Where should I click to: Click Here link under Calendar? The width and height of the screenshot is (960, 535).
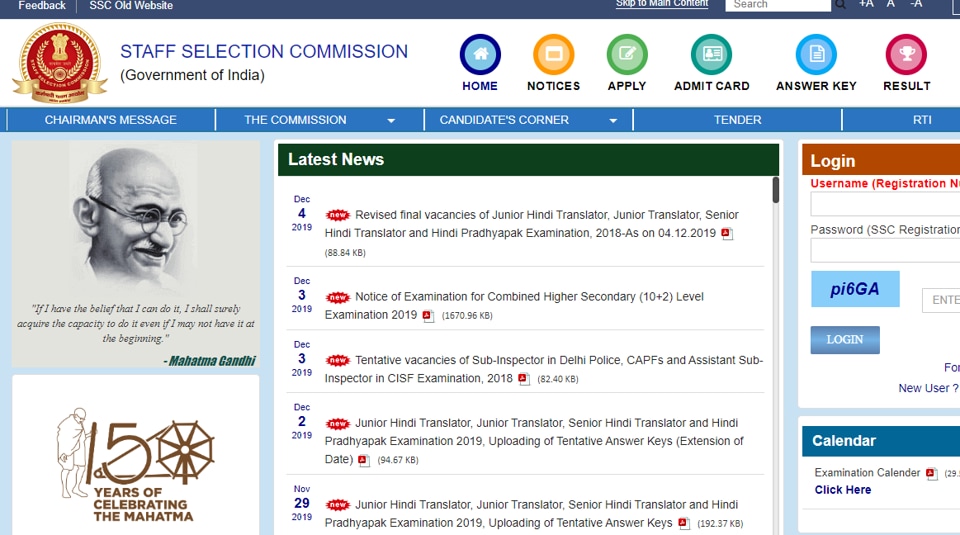(x=842, y=490)
